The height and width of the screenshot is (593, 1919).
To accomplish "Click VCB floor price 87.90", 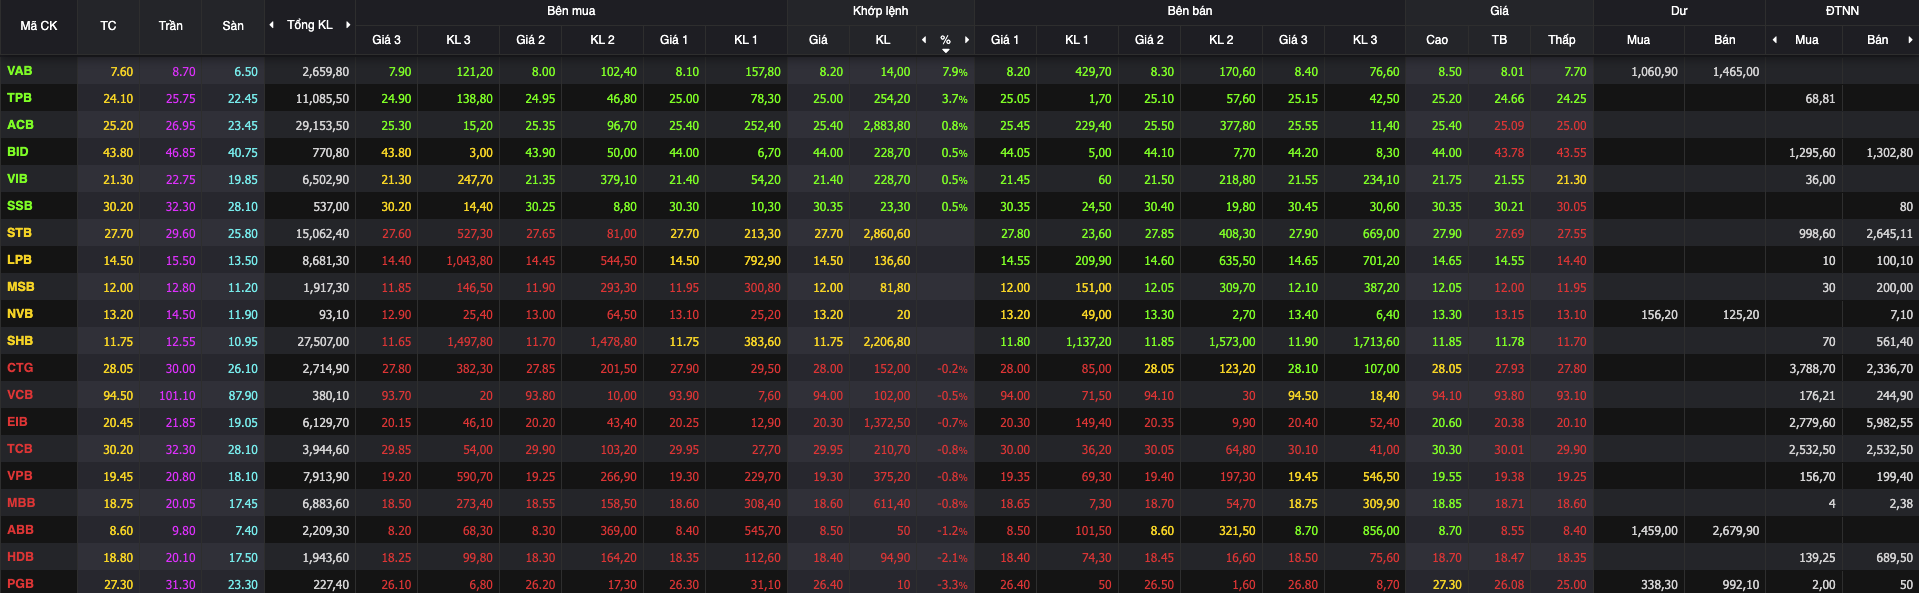I will 243,396.
